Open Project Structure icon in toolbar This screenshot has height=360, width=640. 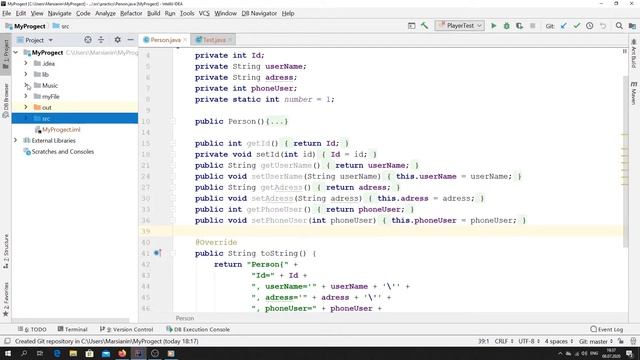point(632,26)
